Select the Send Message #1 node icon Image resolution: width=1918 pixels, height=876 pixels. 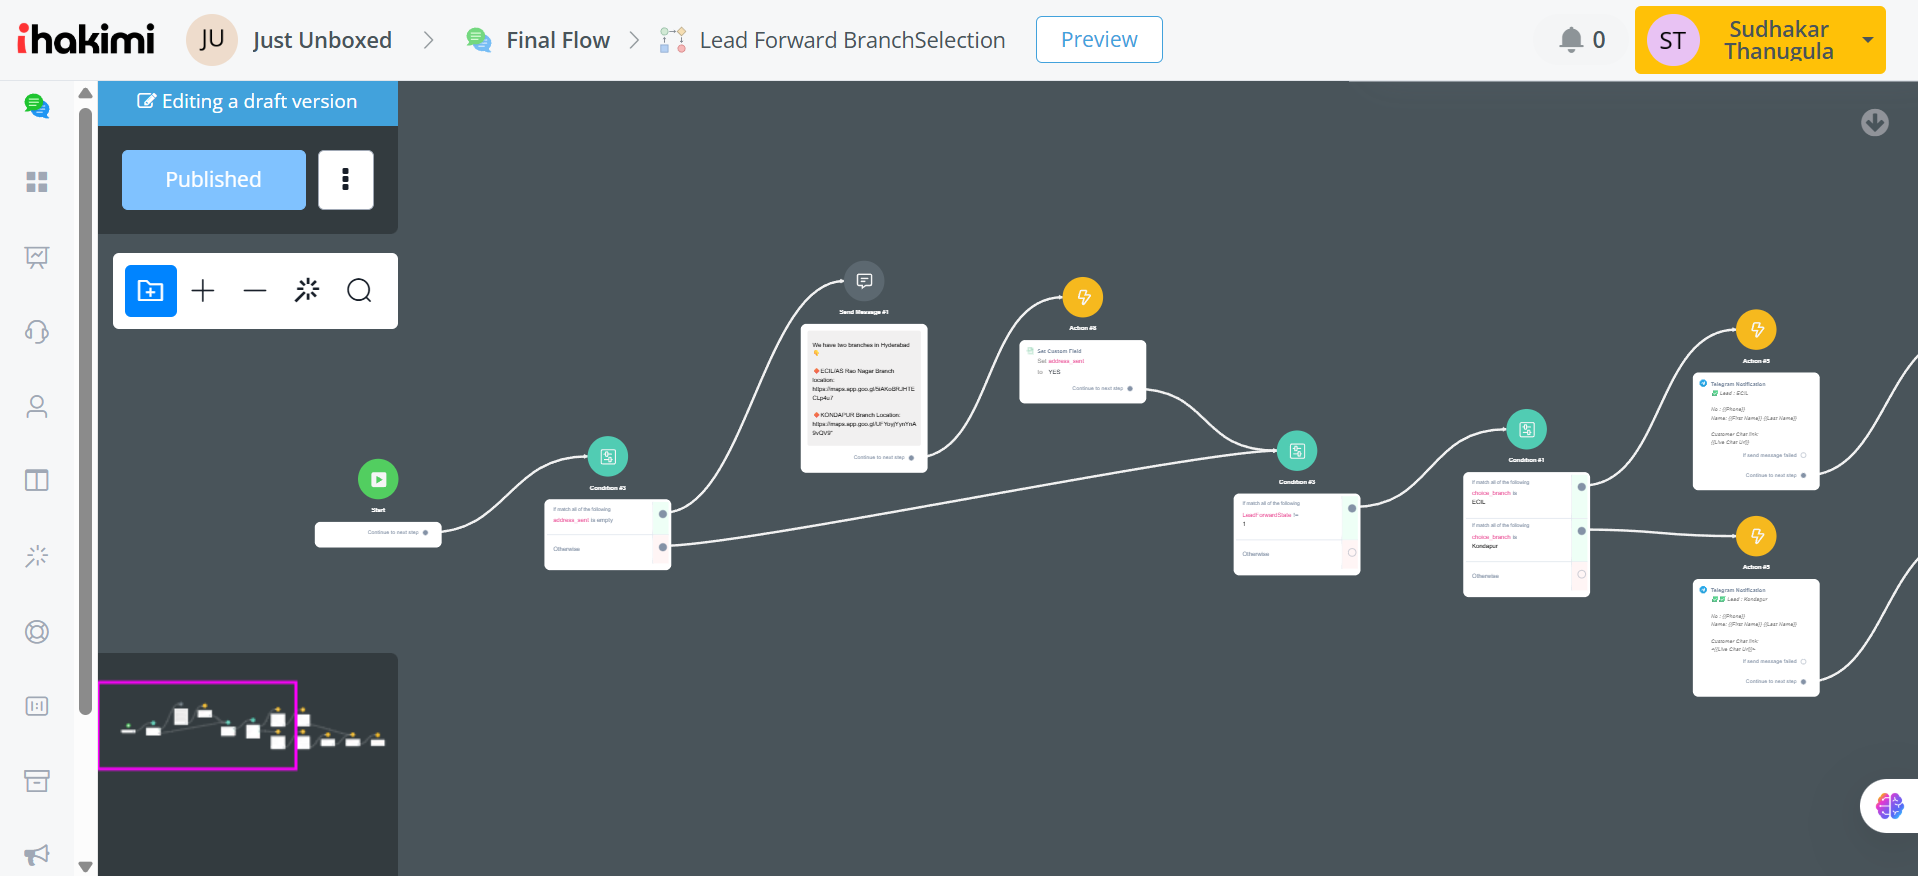[864, 281]
